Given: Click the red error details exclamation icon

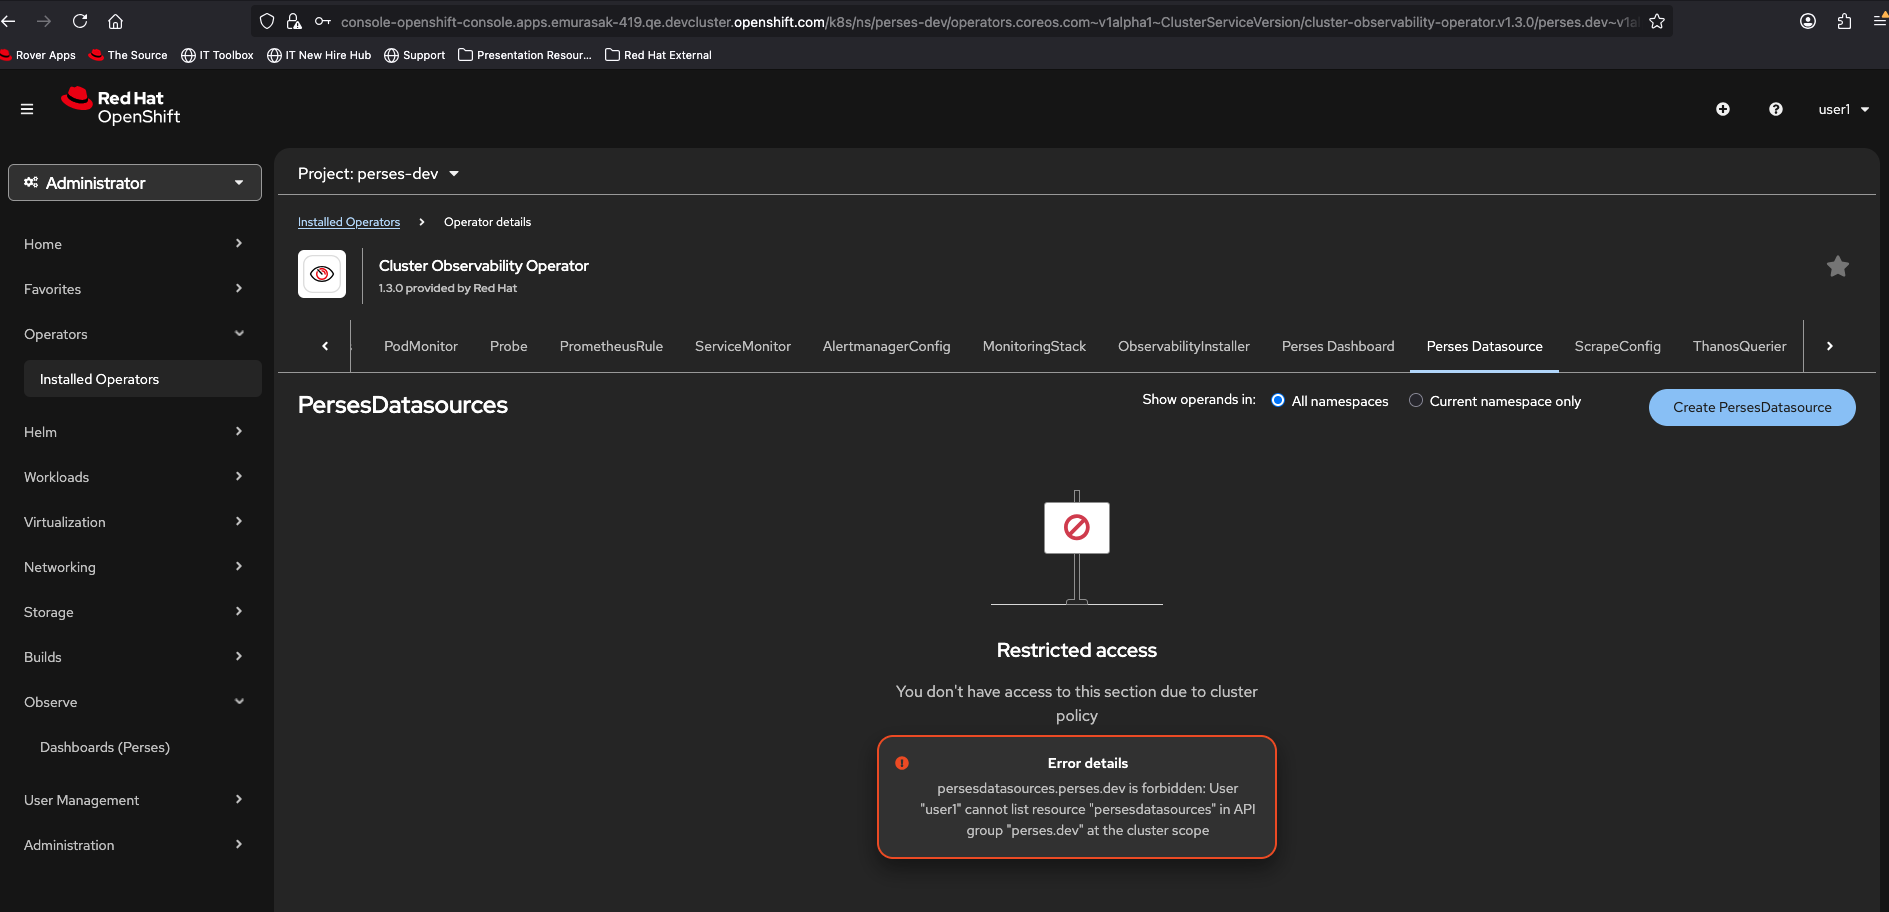Looking at the screenshot, I should coord(902,763).
